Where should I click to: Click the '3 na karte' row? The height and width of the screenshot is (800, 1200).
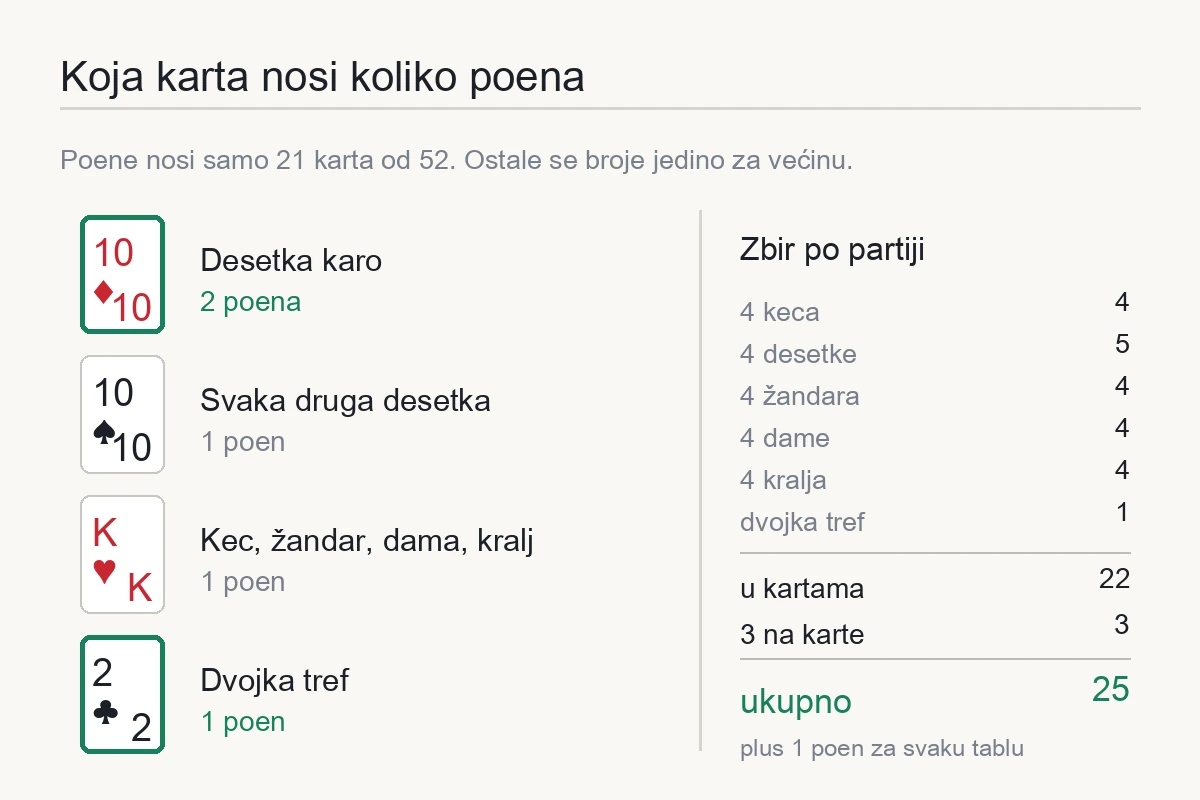(935, 630)
